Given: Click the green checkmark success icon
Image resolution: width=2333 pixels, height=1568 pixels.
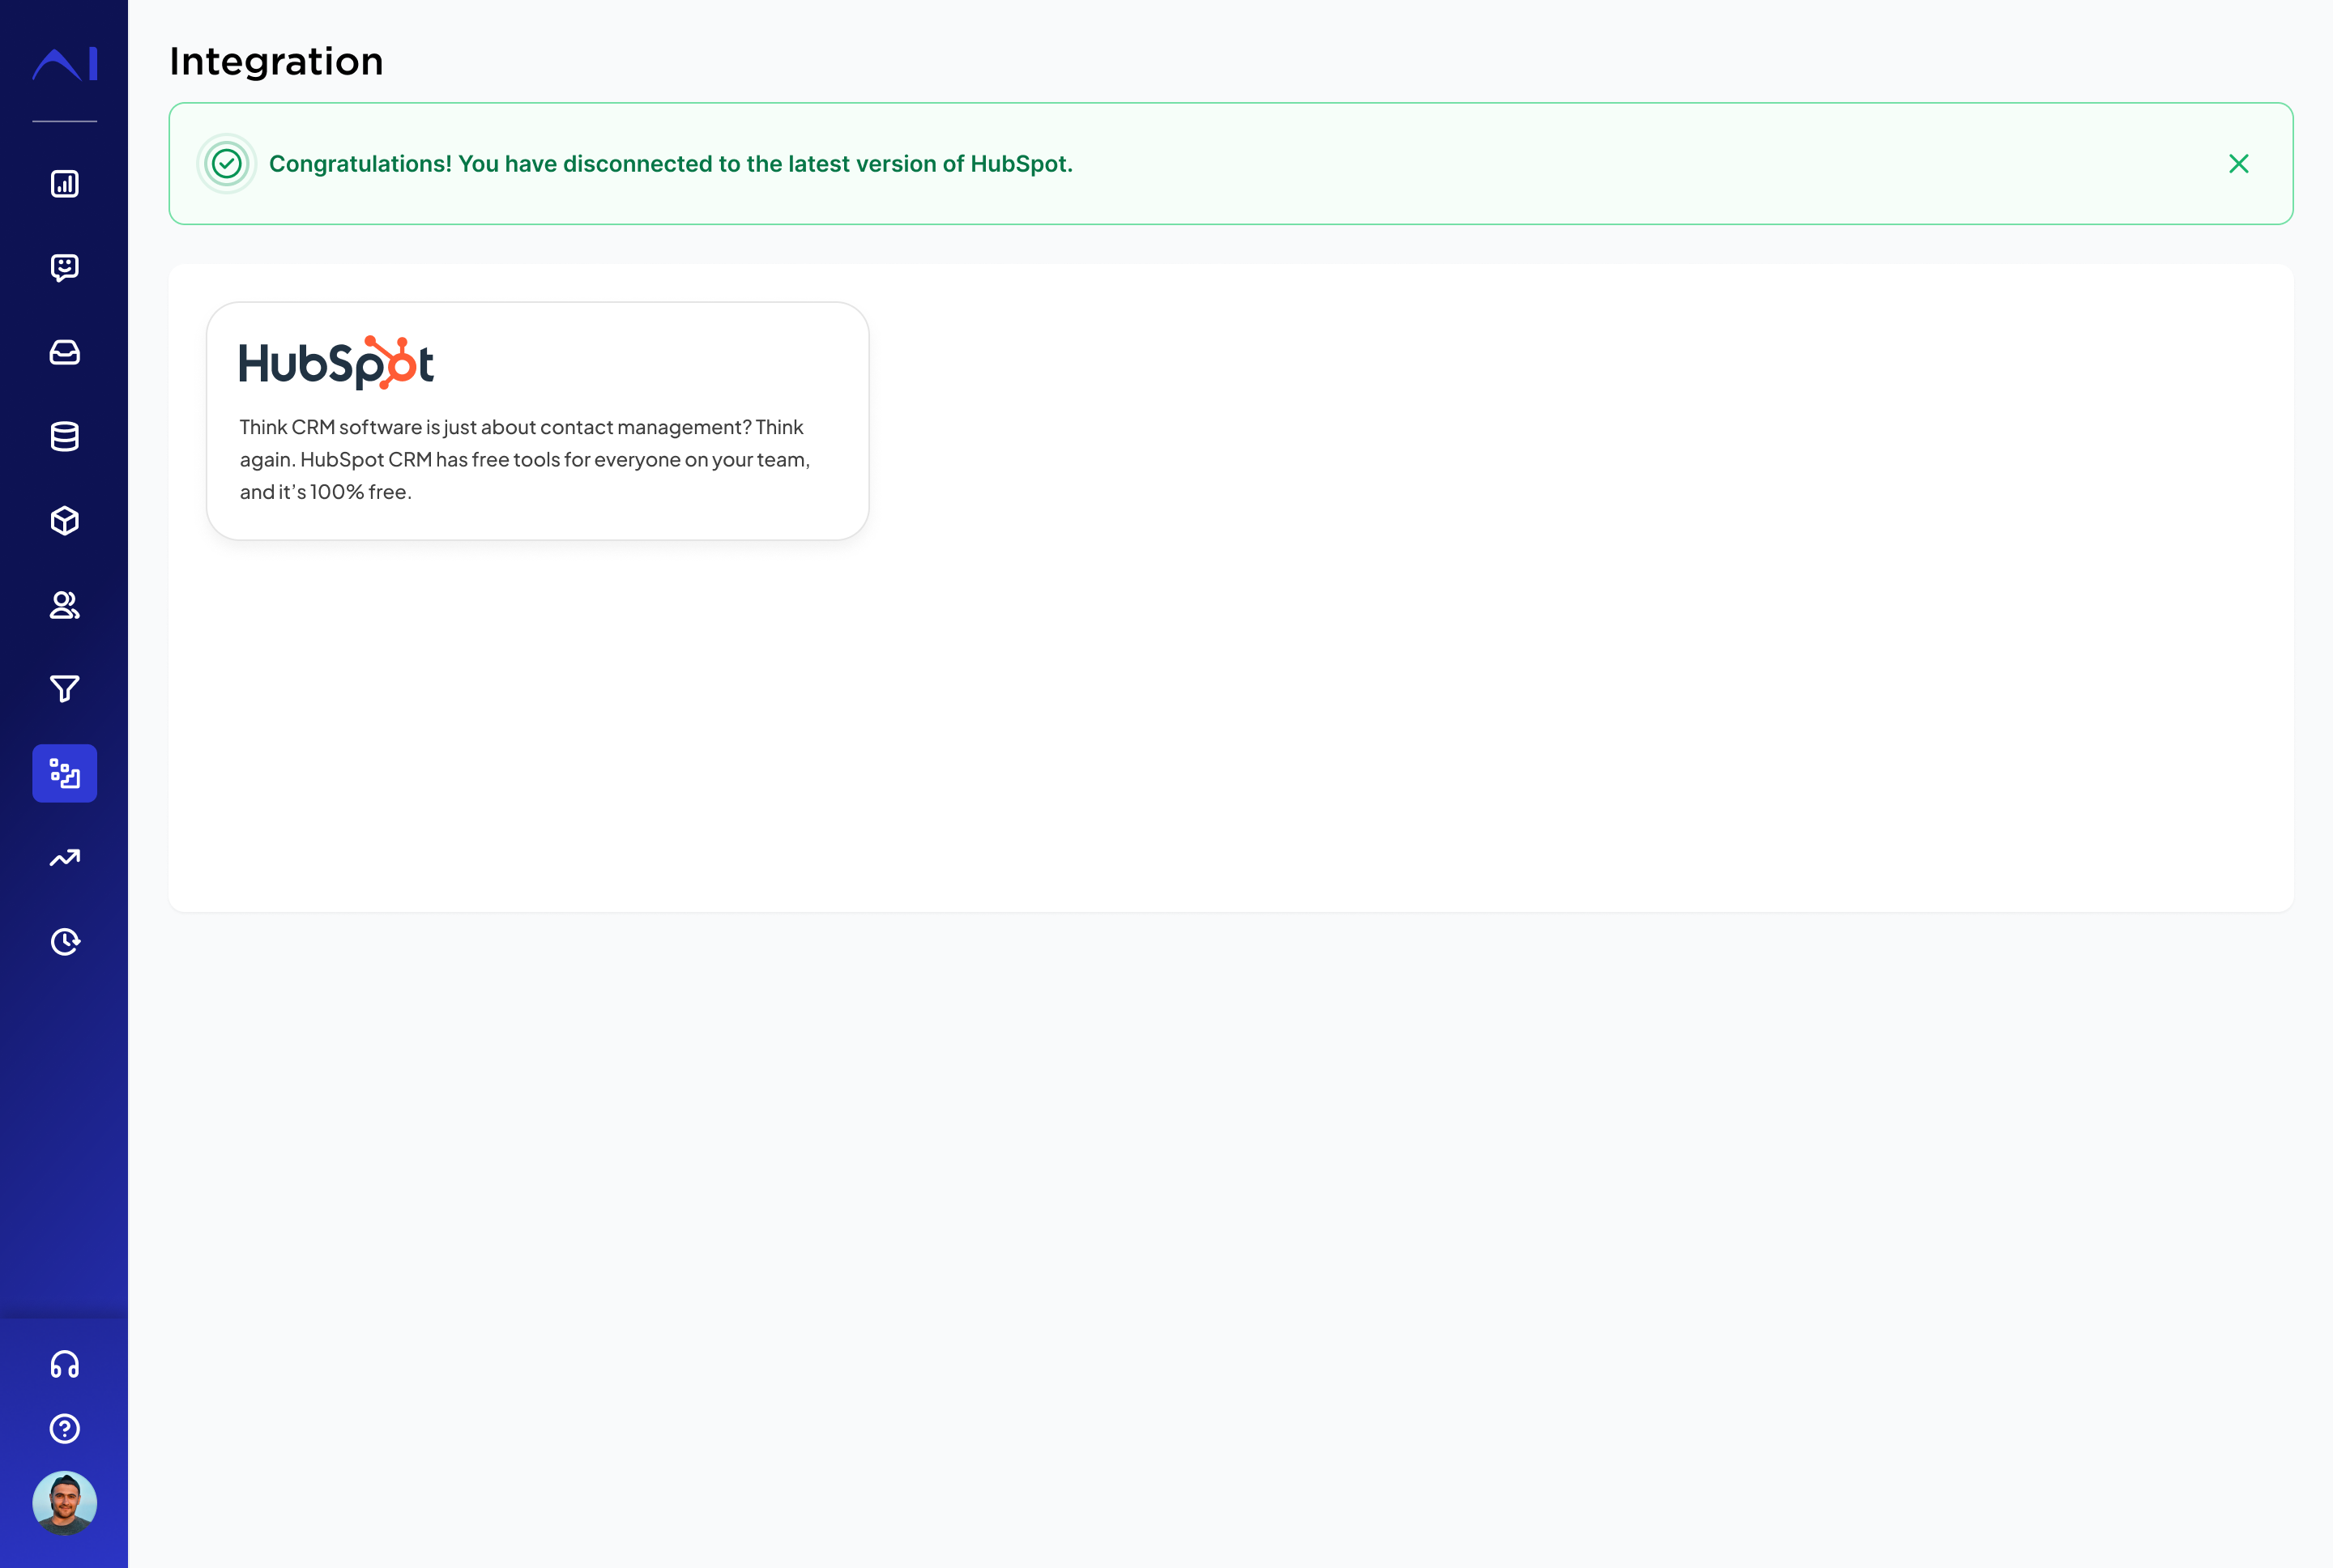Looking at the screenshot, I should (x=227, y=163).
